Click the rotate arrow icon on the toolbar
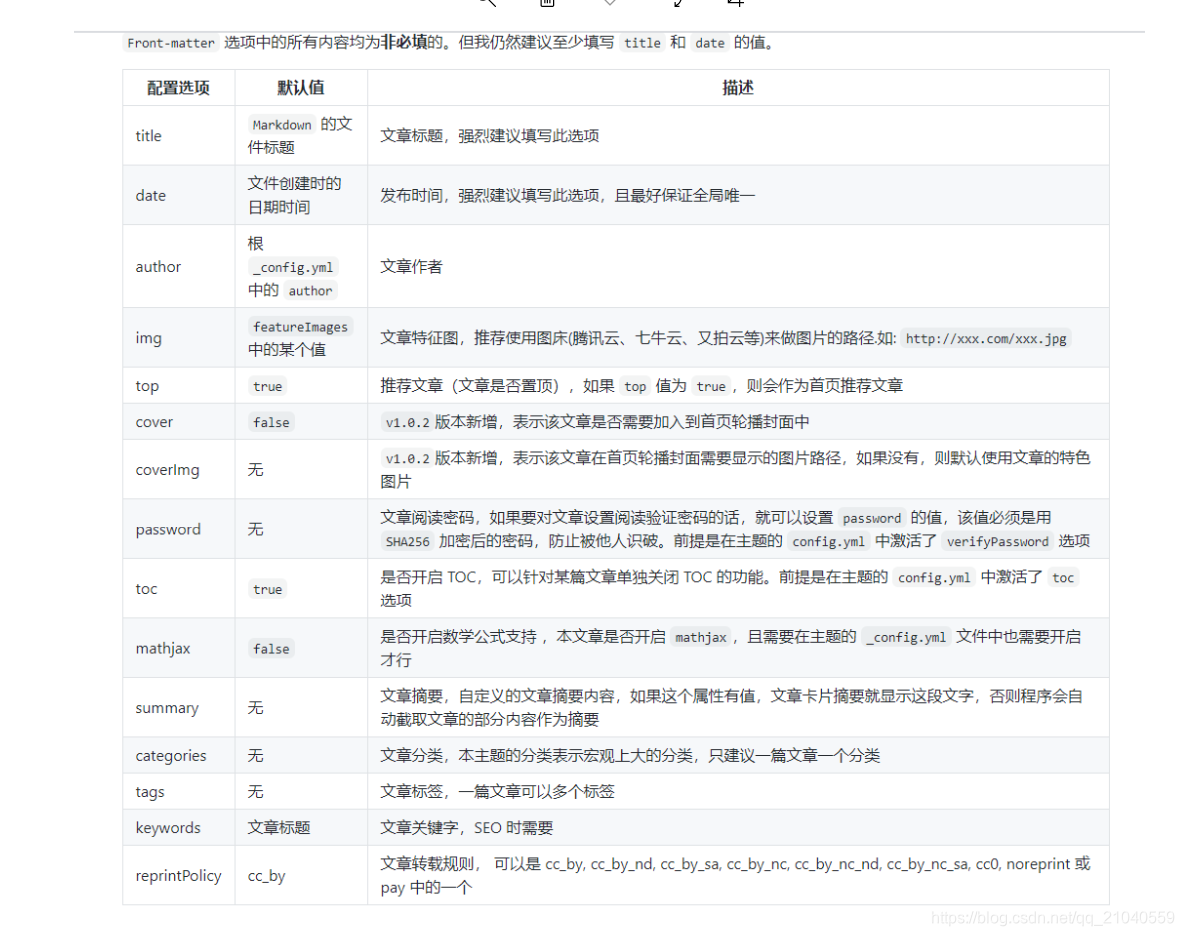Screen dimensions: 1184x936 pos(677,5)
